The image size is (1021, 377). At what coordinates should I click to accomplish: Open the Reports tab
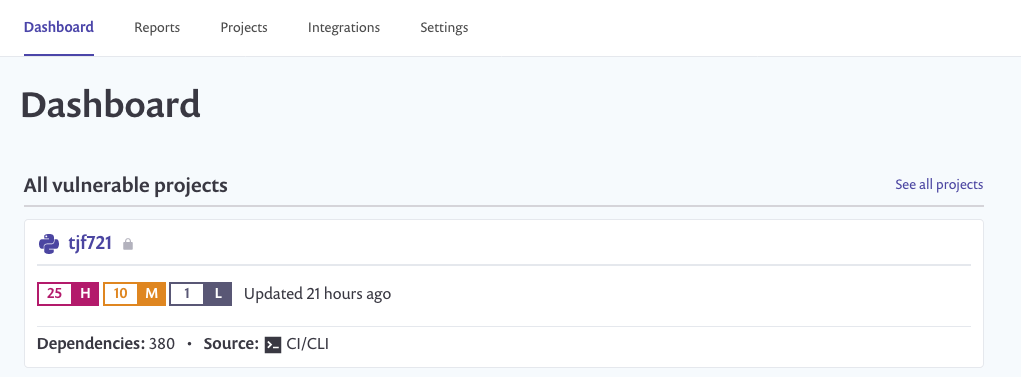pos(157,28)
